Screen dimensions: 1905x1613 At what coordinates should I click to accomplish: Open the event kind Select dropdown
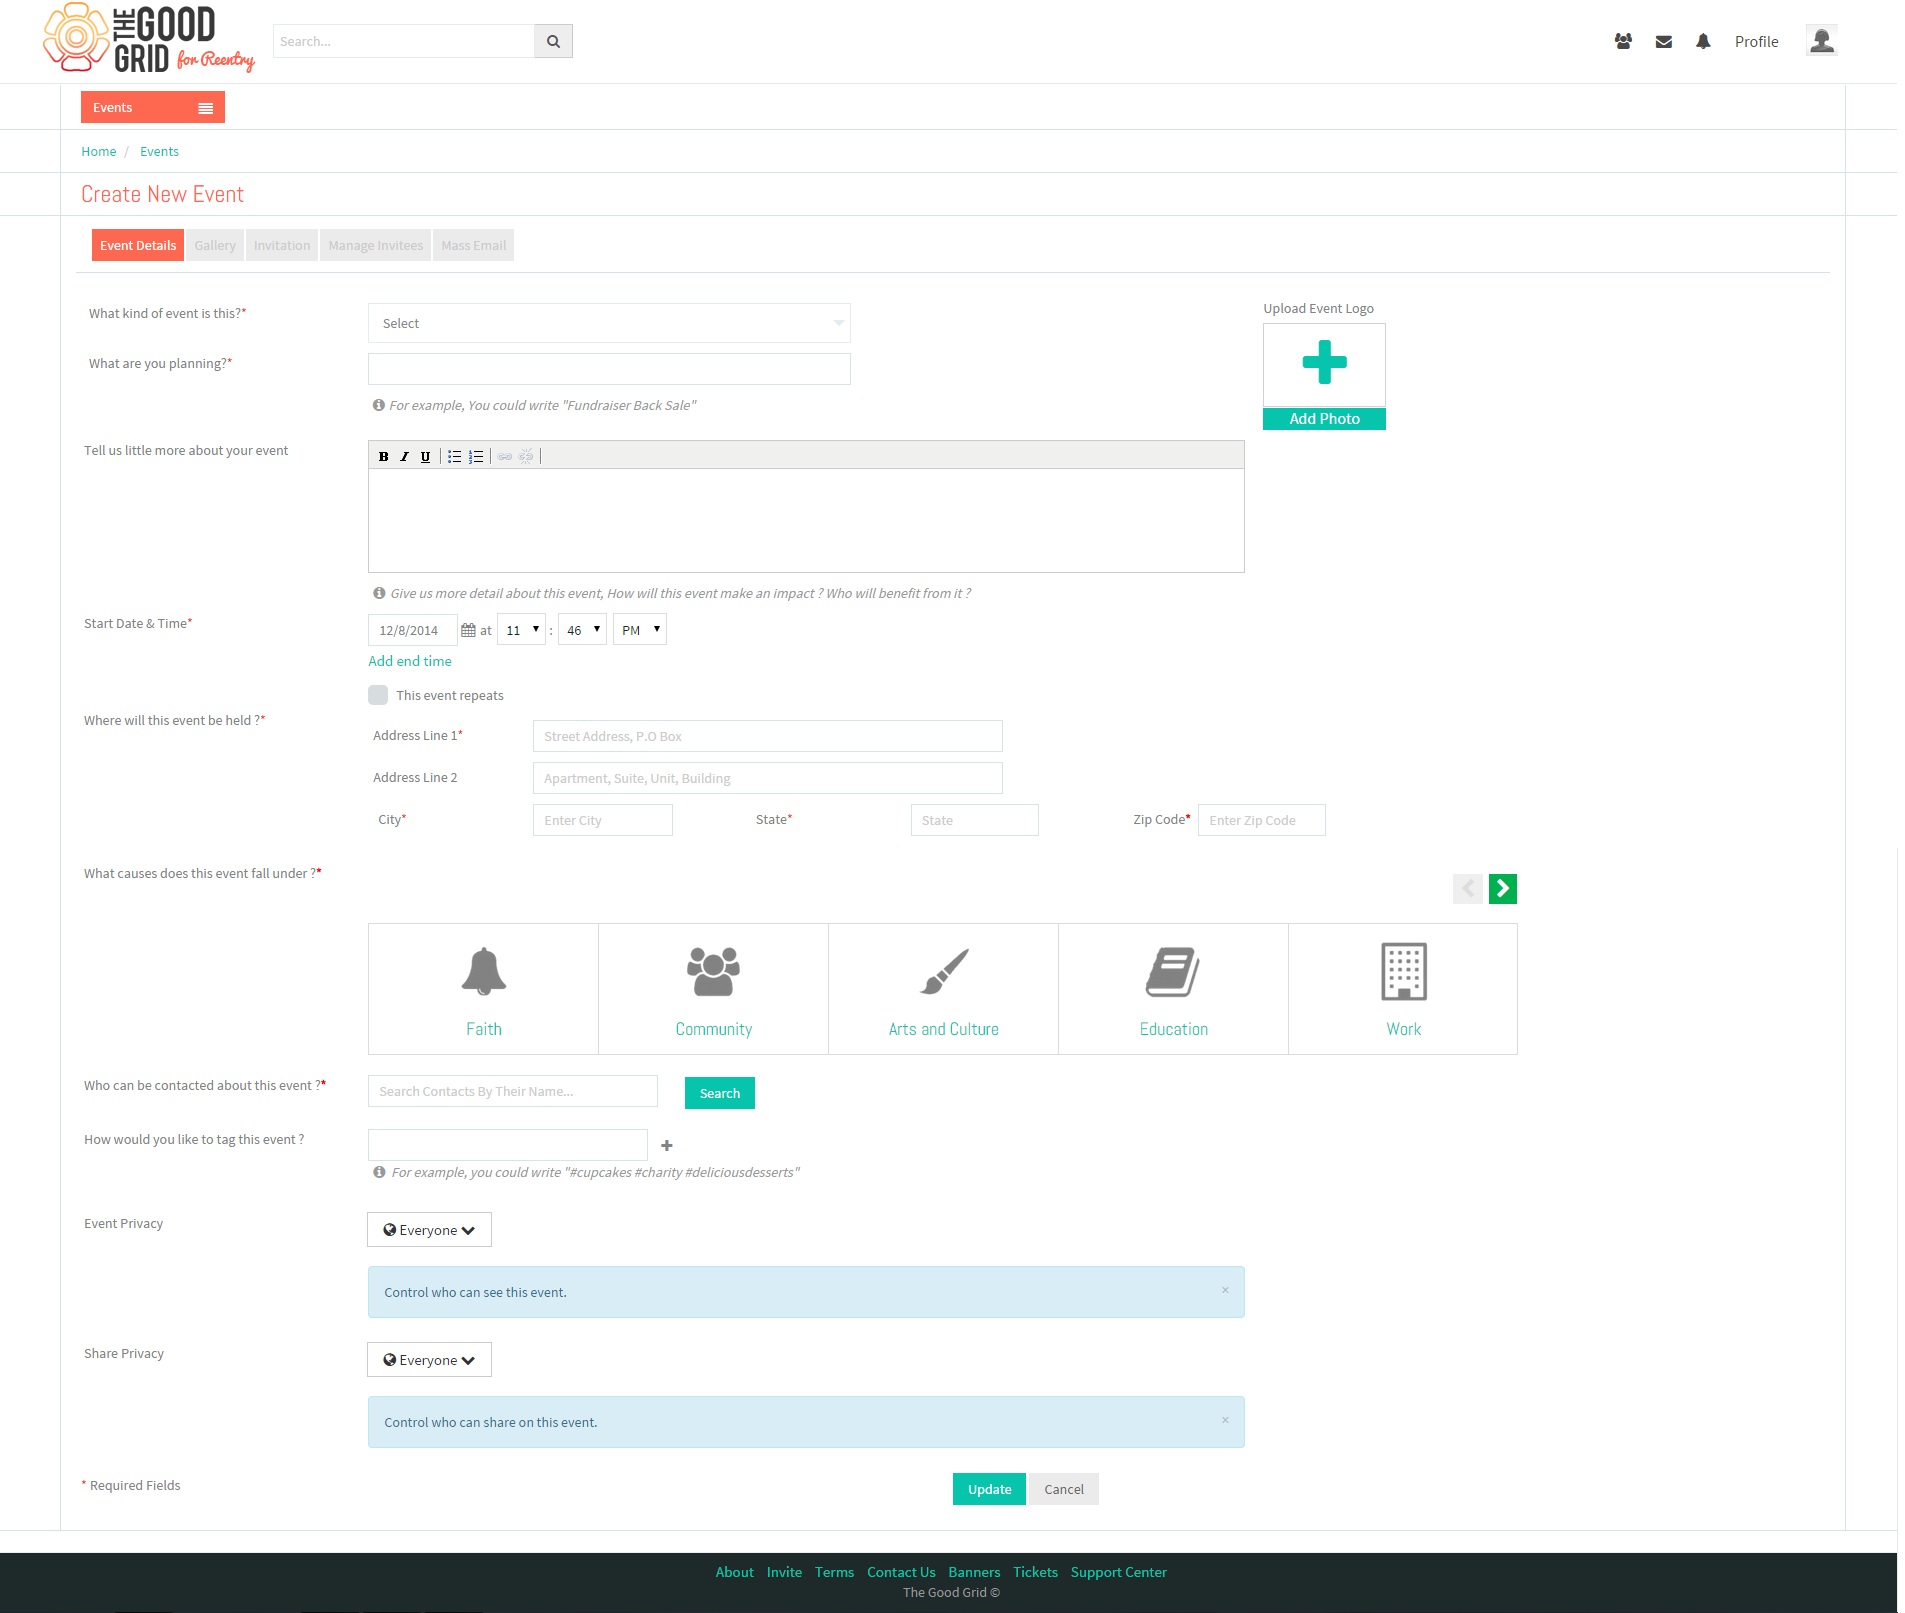coord(609,323)
